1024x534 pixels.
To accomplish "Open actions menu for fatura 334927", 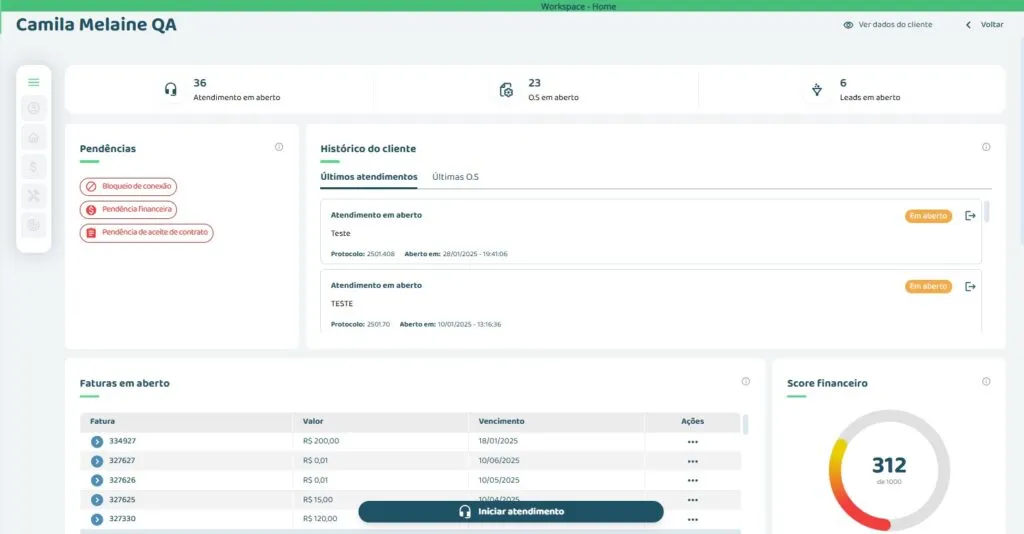I will point(692,442).
